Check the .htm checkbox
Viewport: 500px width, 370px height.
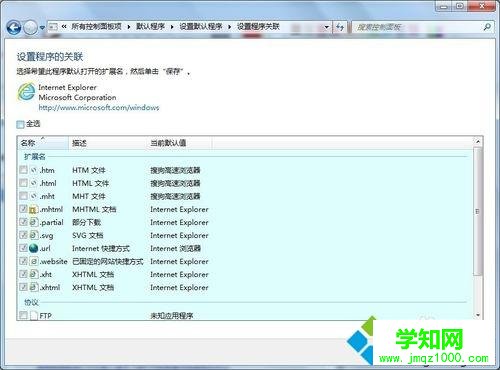(x=23, y=170)
